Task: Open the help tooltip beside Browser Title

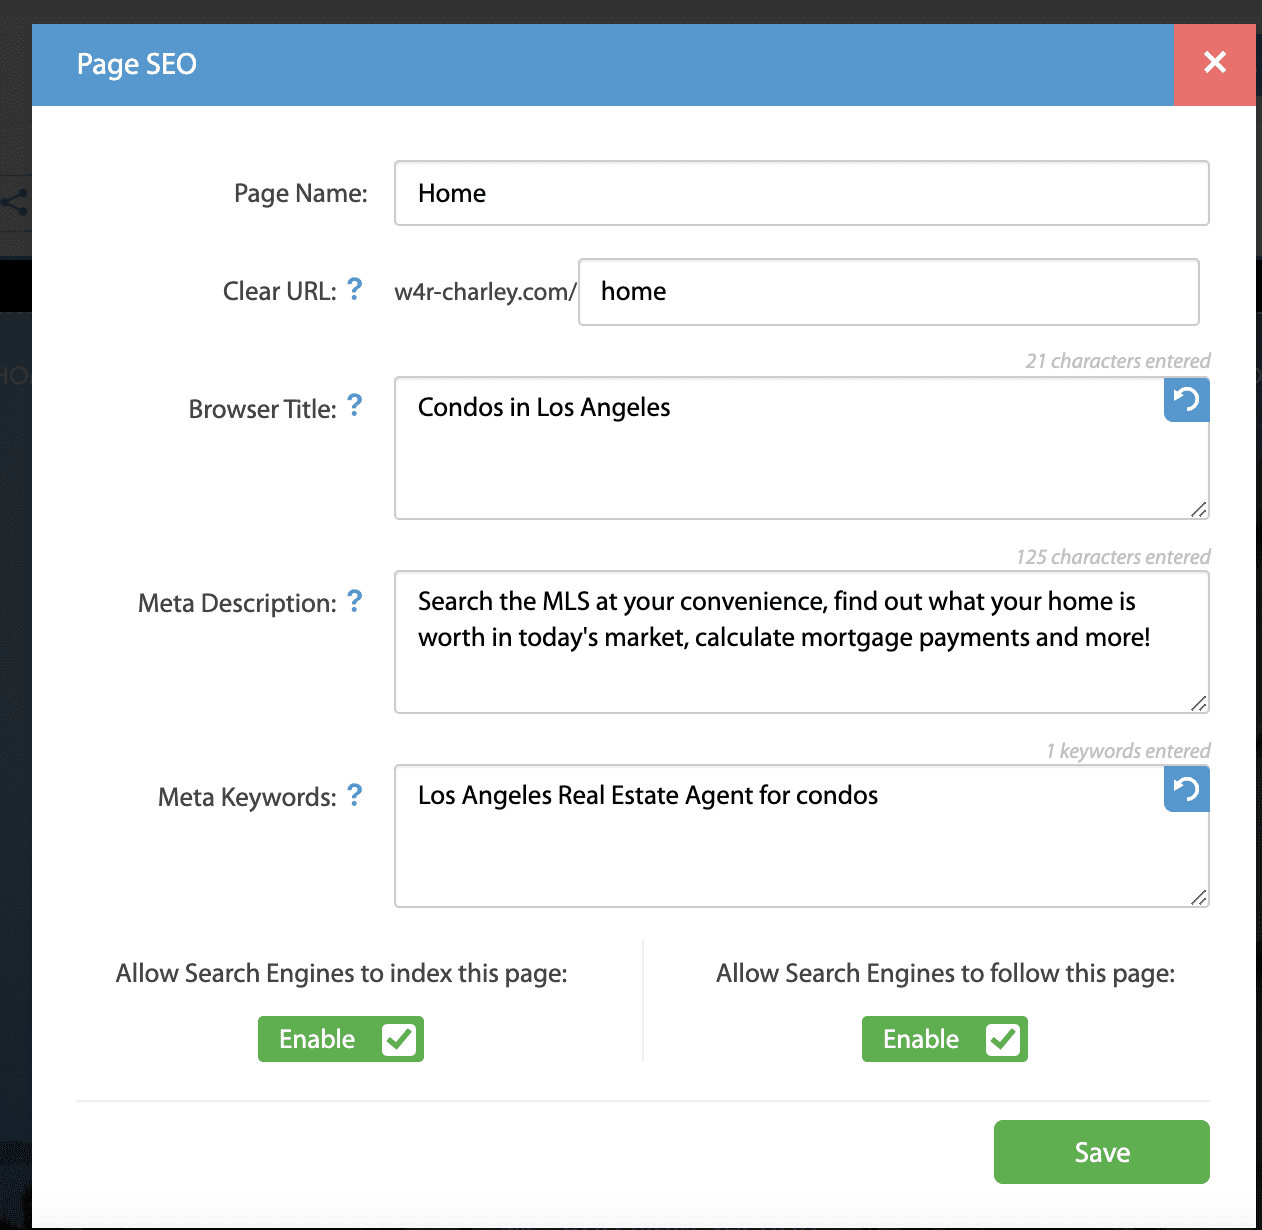Action: (354, 406)
